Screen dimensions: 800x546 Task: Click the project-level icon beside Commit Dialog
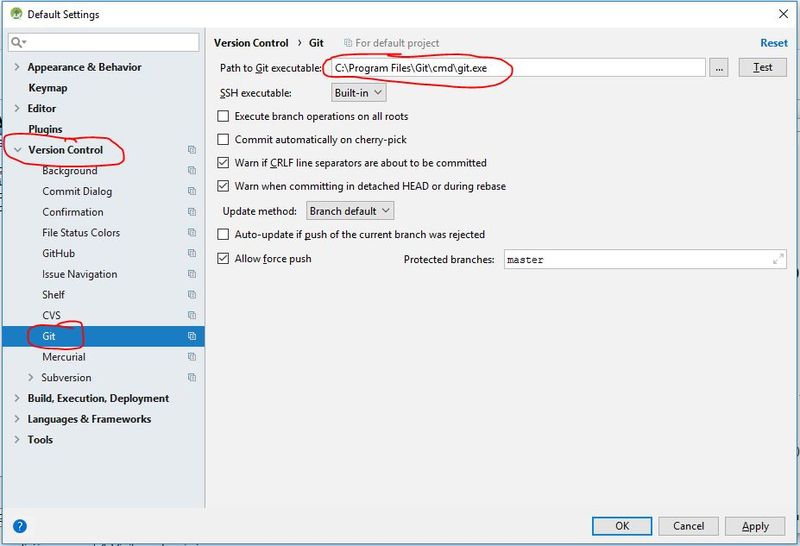pos(192,191)
